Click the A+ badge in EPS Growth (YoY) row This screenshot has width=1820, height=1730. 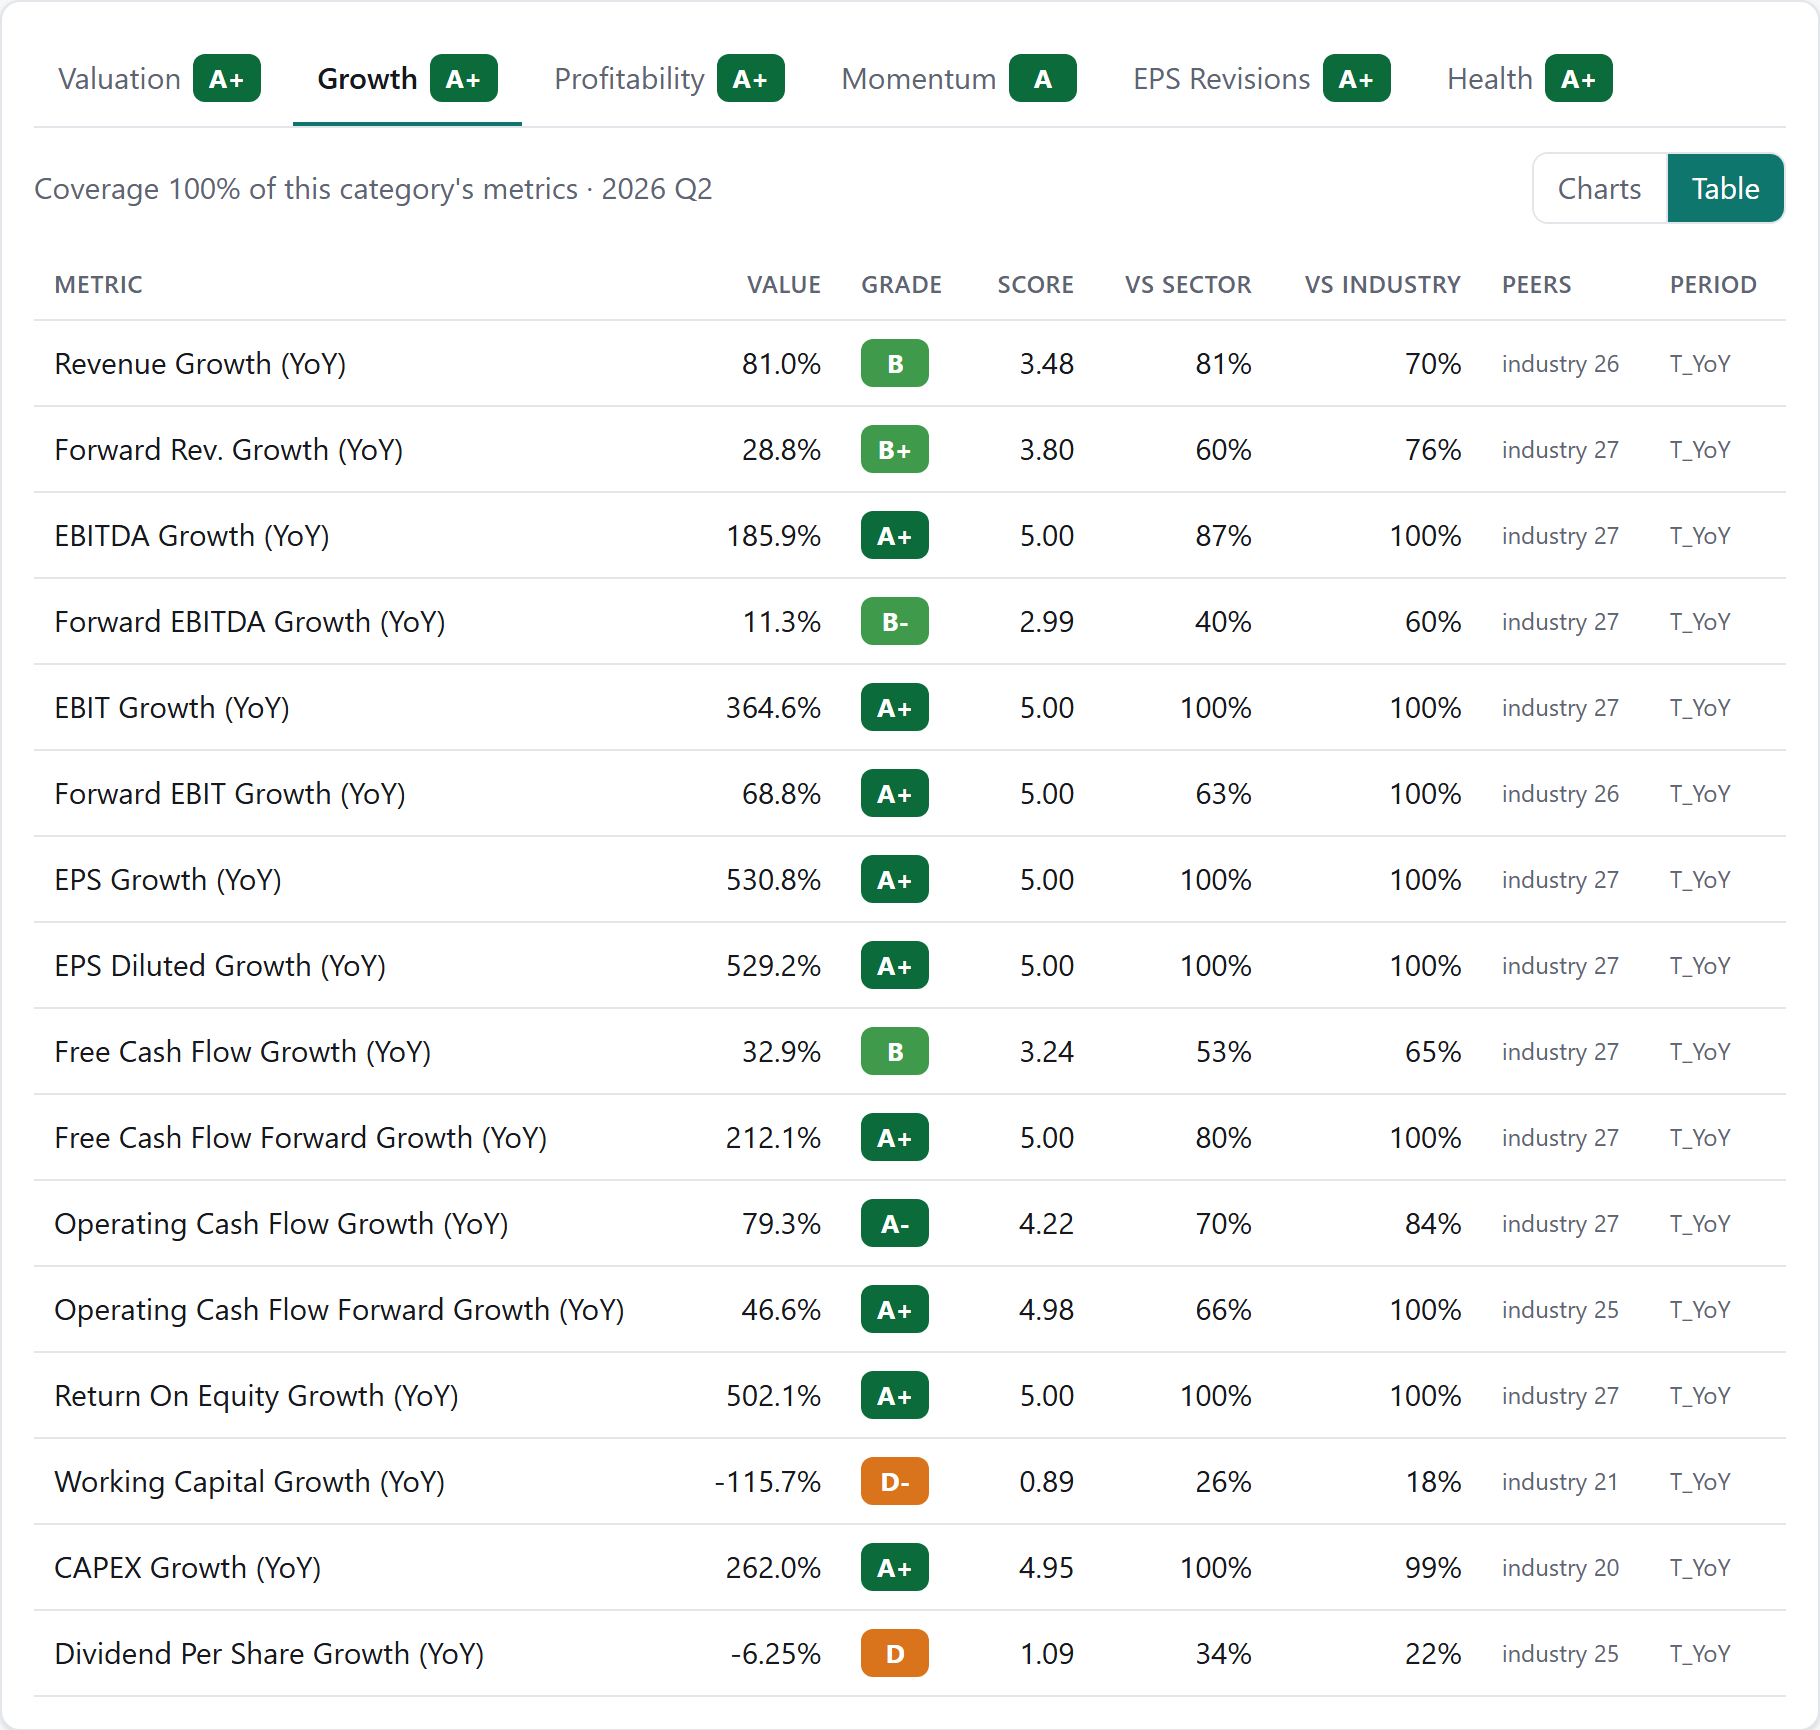point(895,880)
